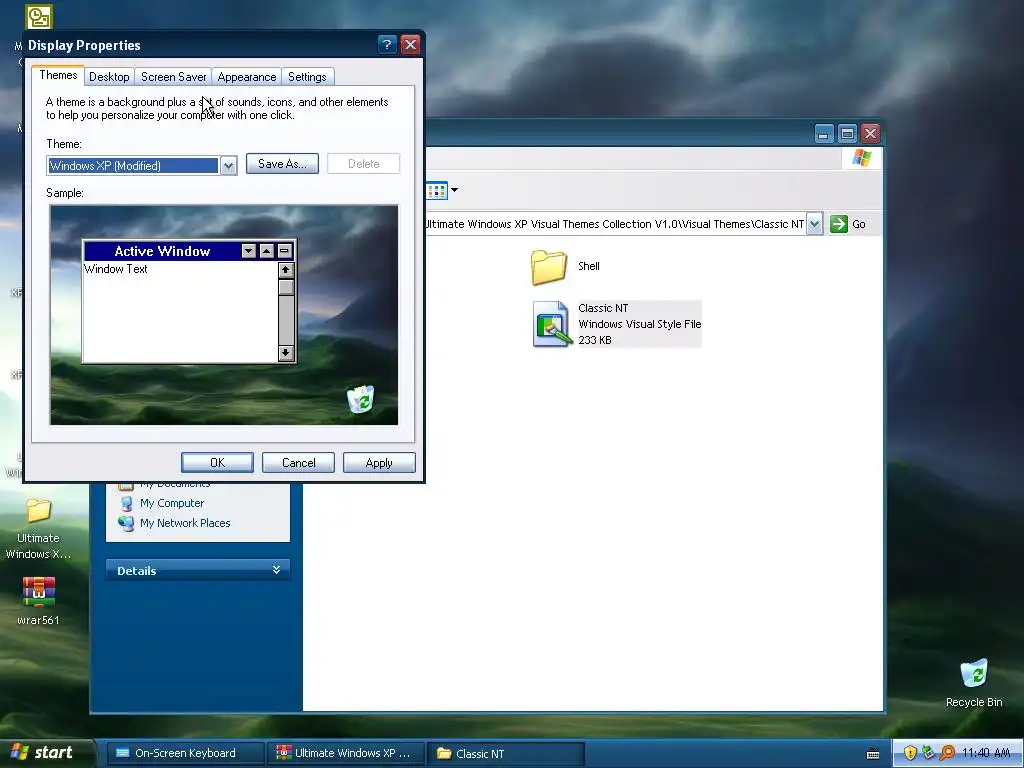The width and height of the screenshot is (1024, 768).
Task: Close the Classic NT Explorer window
Action: 871,134
